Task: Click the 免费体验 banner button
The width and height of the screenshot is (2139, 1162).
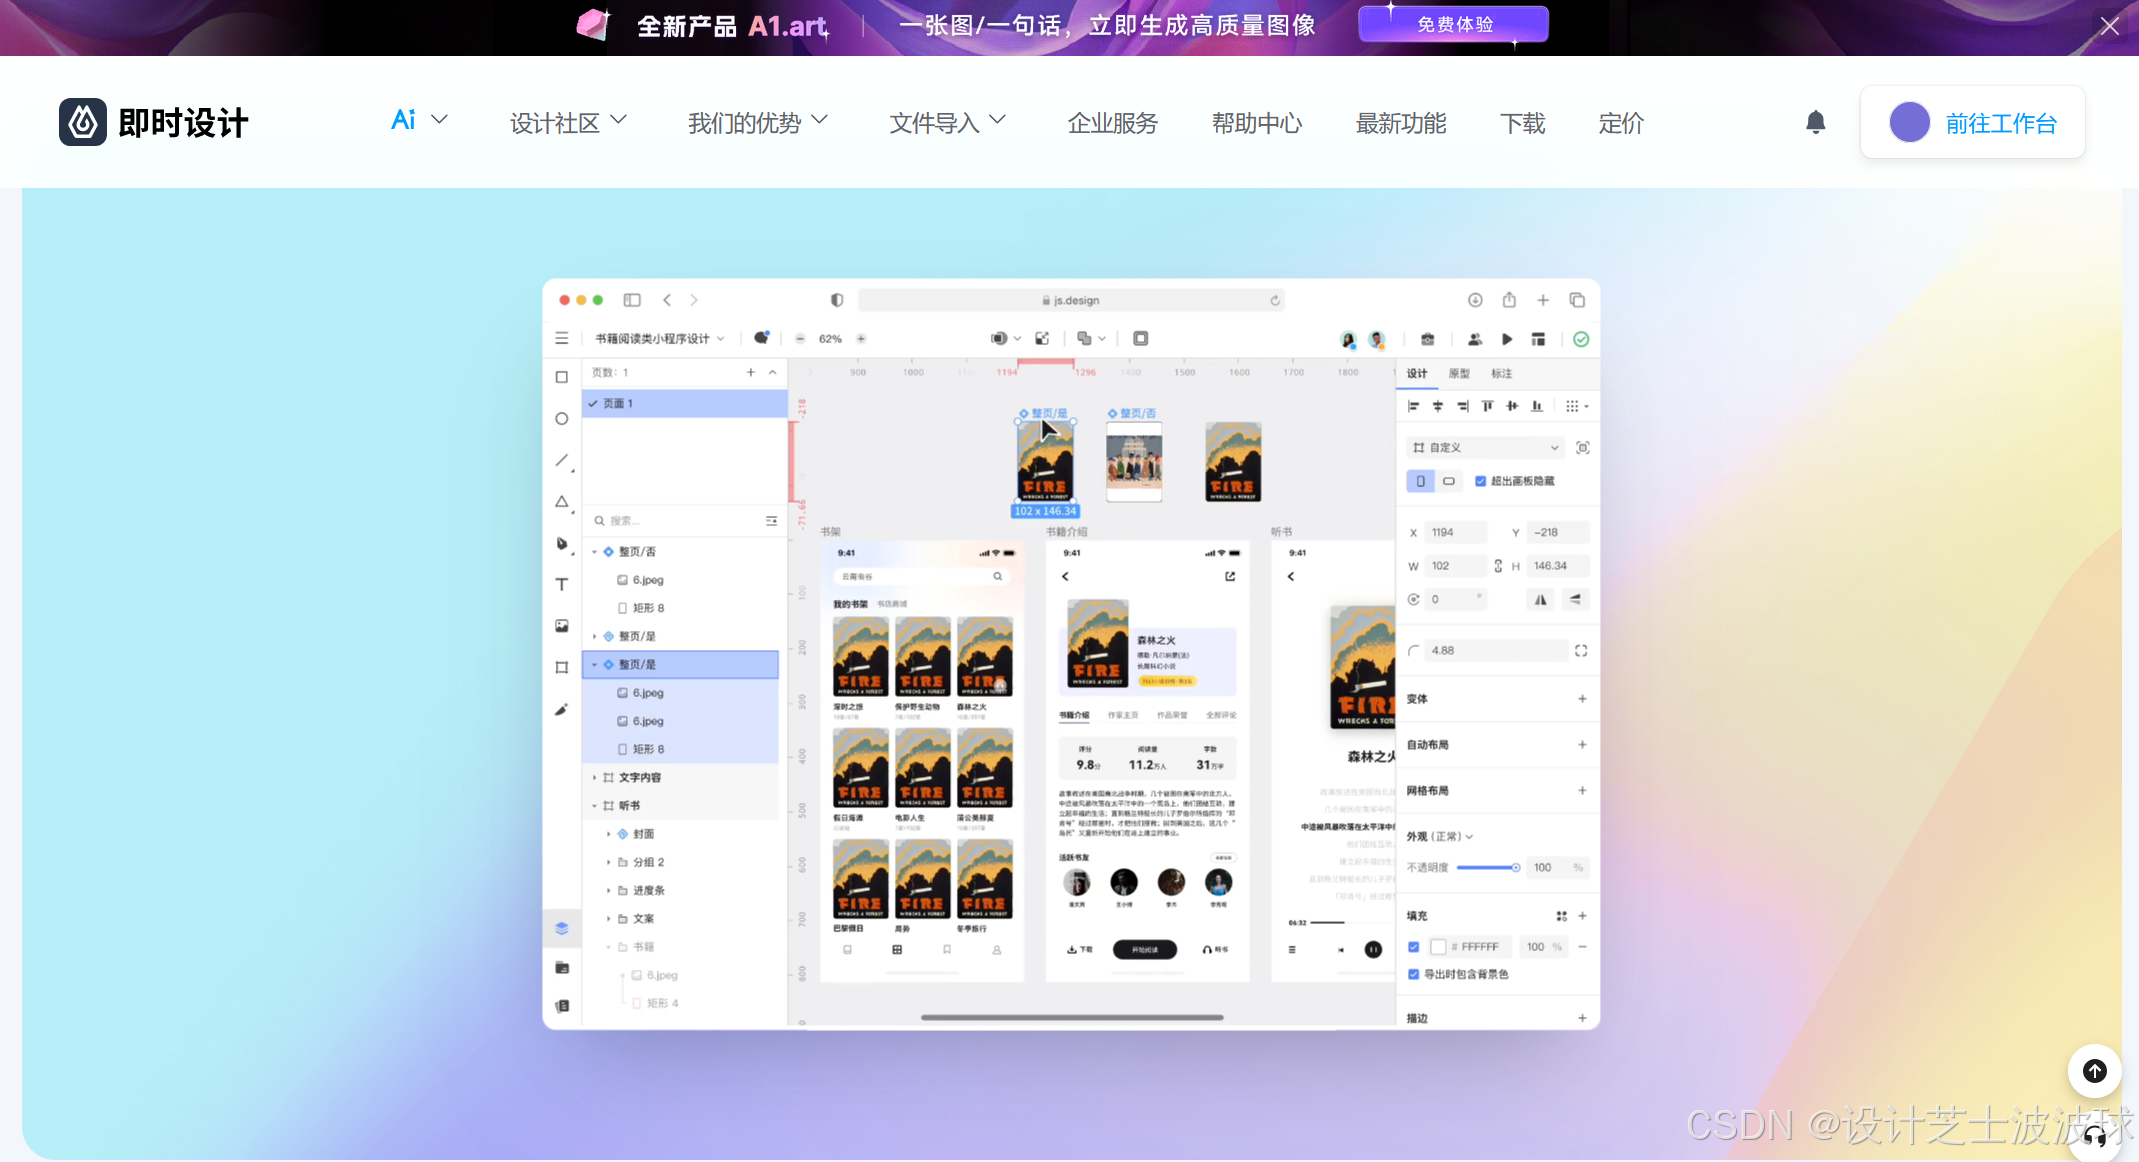Action: (x=1453, y=24)
